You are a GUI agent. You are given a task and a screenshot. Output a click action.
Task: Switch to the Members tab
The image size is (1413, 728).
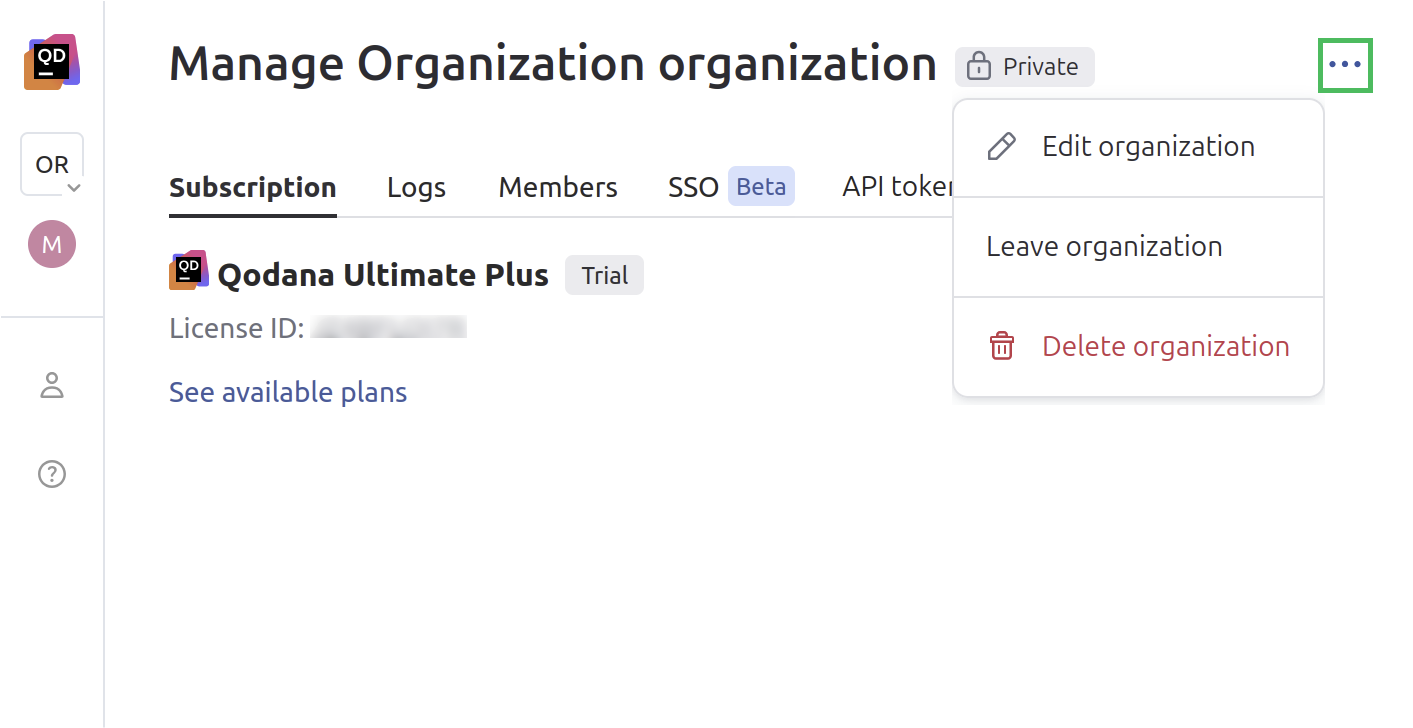point(558,186)
